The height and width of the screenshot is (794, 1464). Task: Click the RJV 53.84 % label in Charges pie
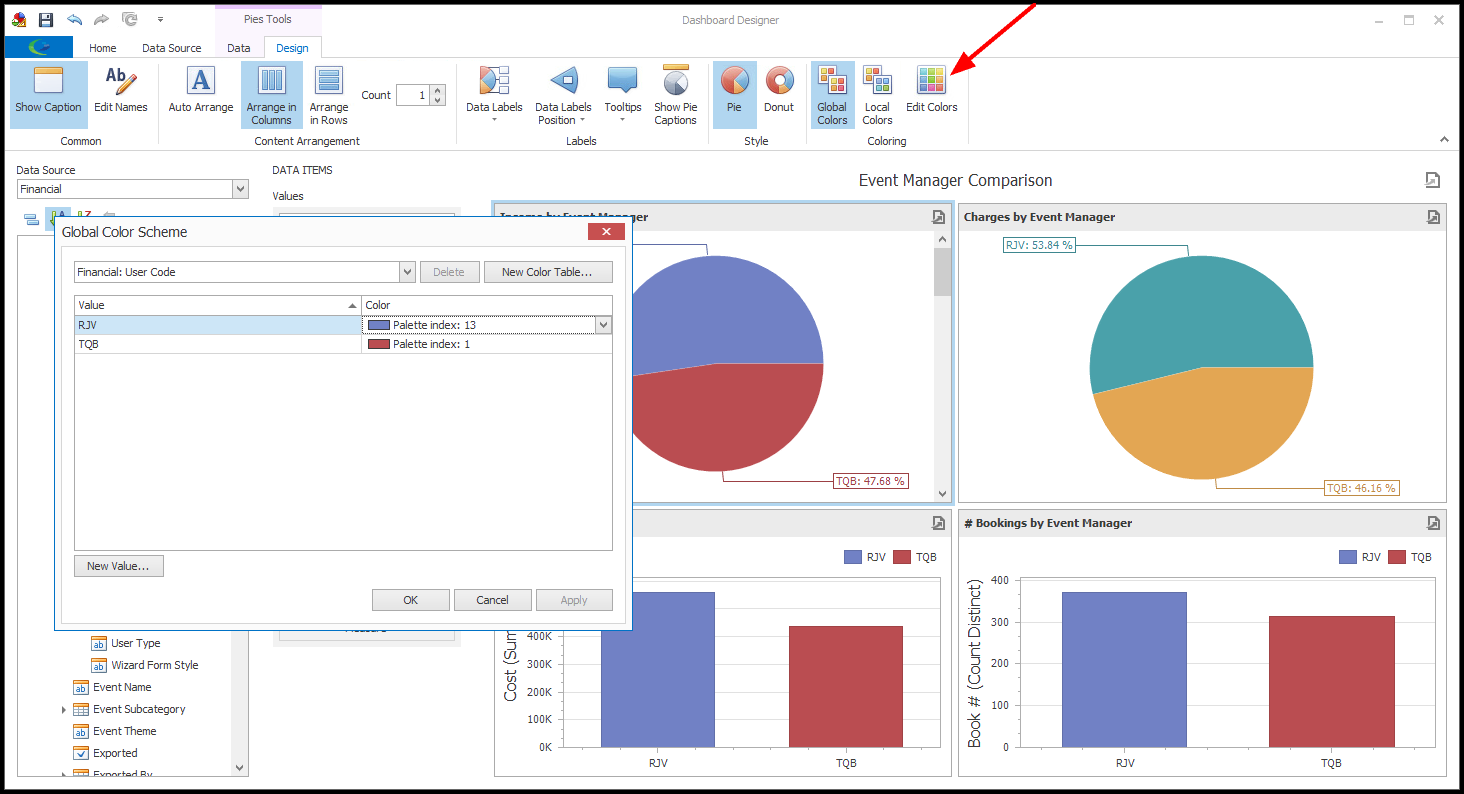coord(1039,245)
